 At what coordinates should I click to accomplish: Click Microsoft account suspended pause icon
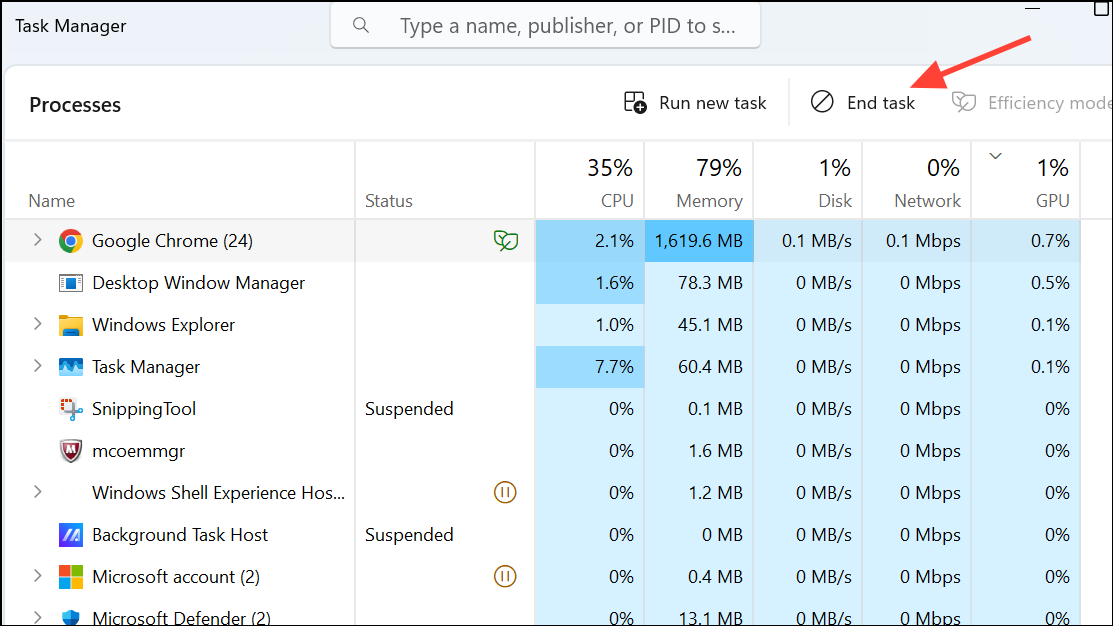505,576
